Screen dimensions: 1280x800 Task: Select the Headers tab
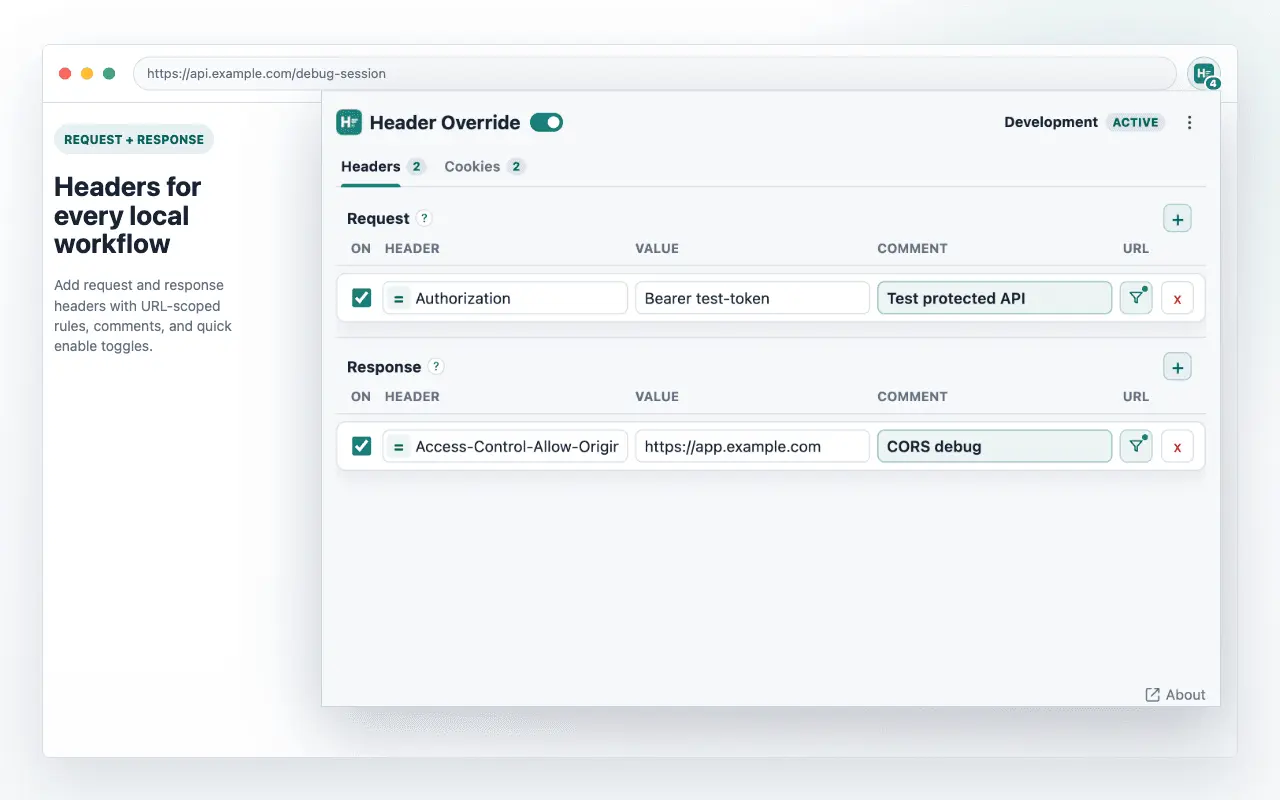point(383,166)
